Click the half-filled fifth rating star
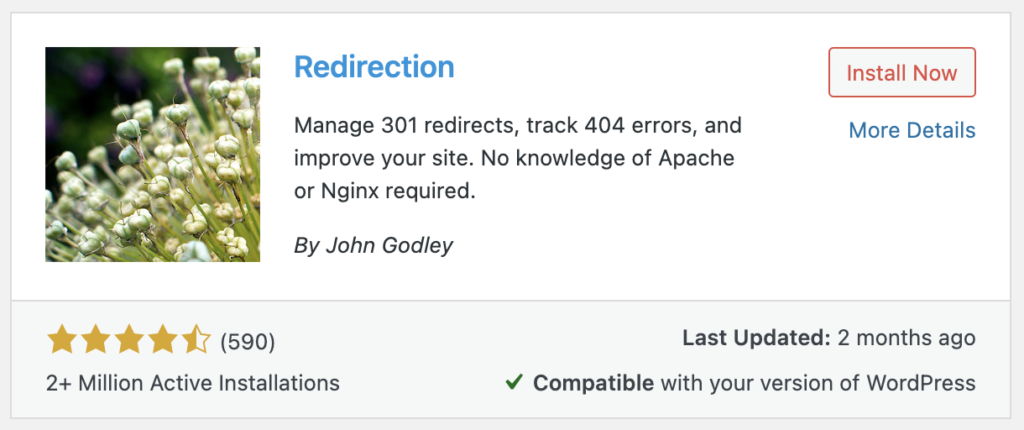The width and height of the screenshot is (1024, 430). click(x=195, y=340)
